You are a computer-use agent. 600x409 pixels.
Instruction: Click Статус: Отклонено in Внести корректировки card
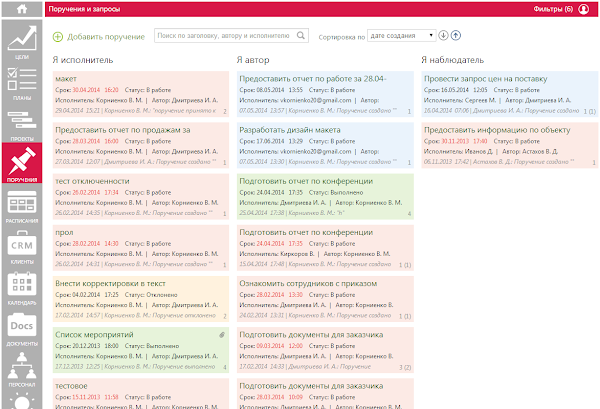[x=151, y=295]
